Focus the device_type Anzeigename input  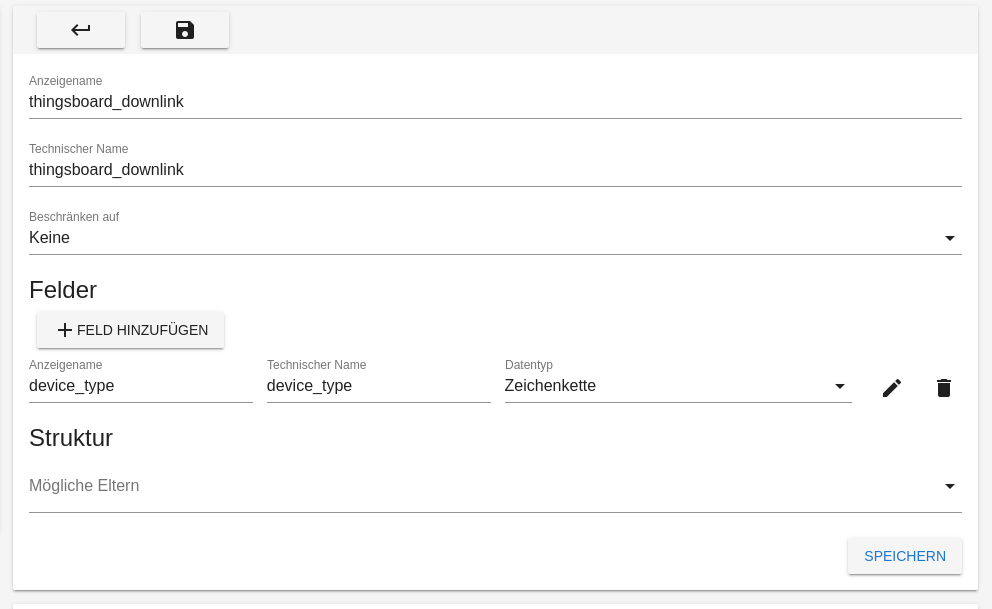click(140, 386)
